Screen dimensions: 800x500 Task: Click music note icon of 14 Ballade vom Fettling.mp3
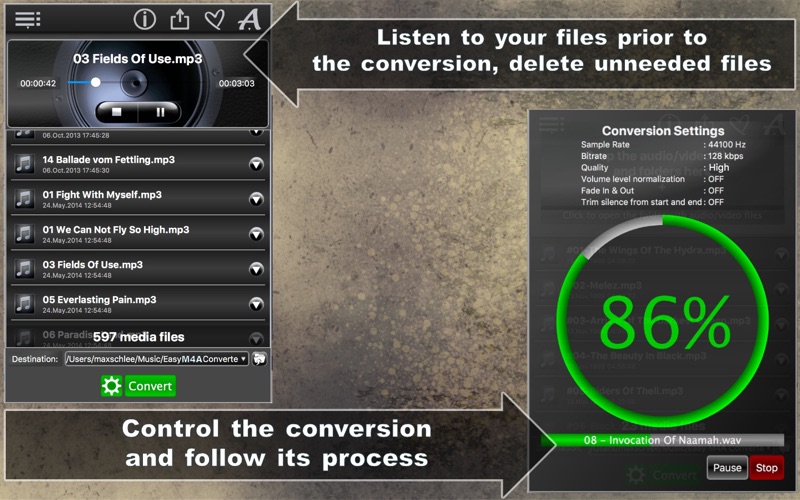click(24, 164)
